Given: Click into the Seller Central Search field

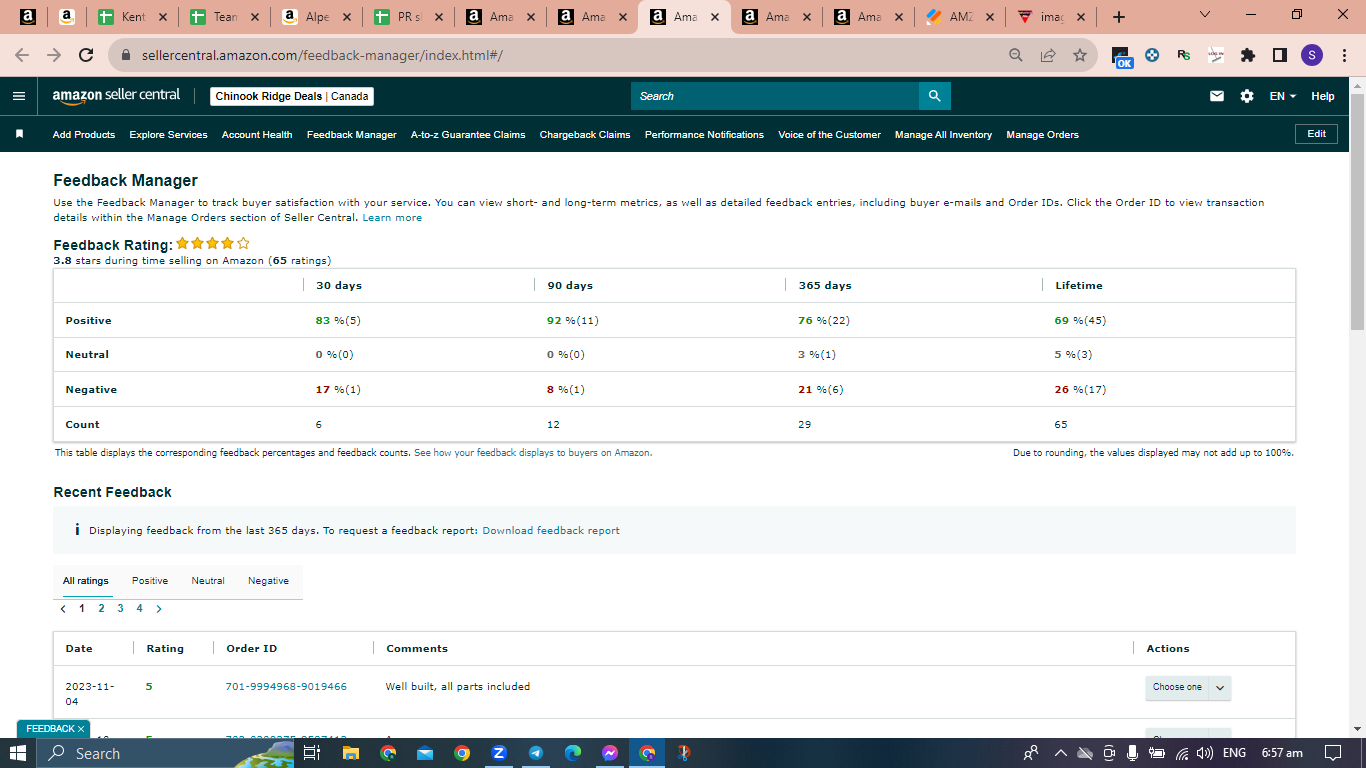Looking at the screenshot, I should point(775,96).
